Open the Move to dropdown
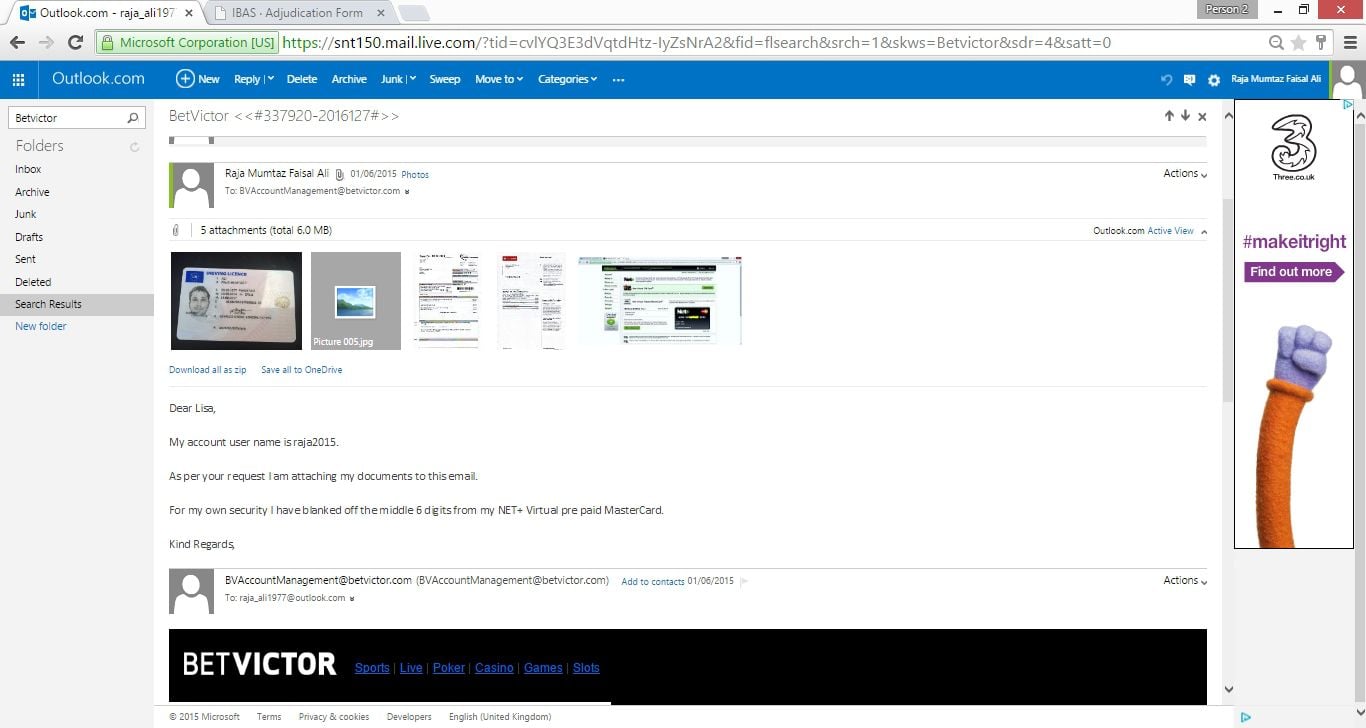This screenshot has width=1366, height=728. (x=499, y=79)
